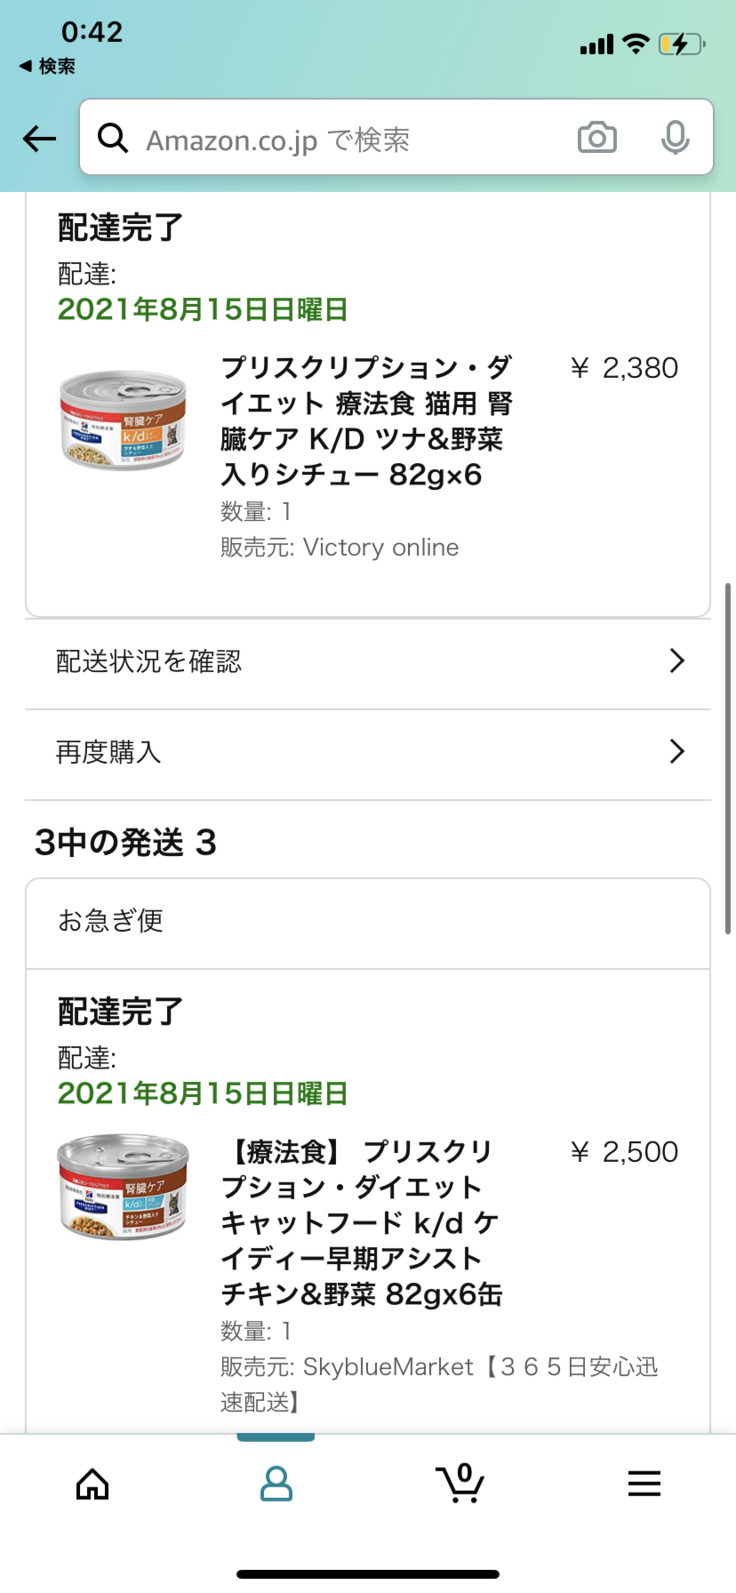Tap the Amazon.co.jp search field
The width and height of the screenshot is (736, 1593).
click(340, 140)
